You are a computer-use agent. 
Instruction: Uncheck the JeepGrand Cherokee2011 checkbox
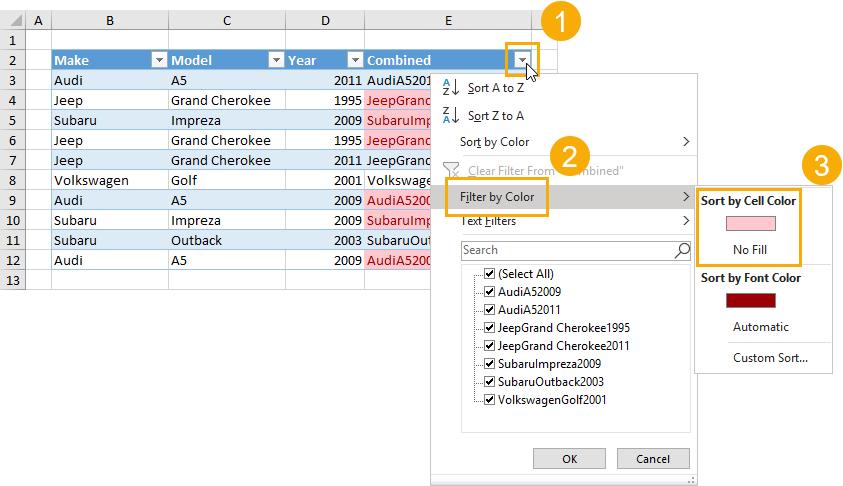489,346
